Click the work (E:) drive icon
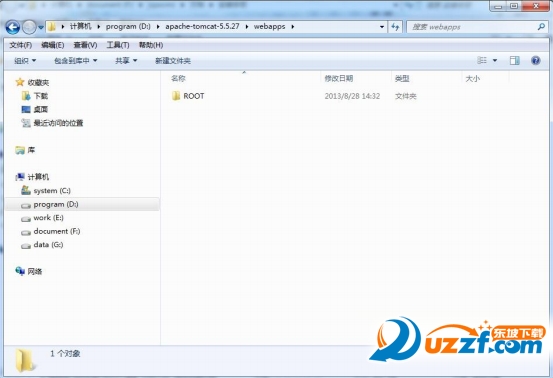The width and height of the screenshot is (553, 378). (26, 219)
